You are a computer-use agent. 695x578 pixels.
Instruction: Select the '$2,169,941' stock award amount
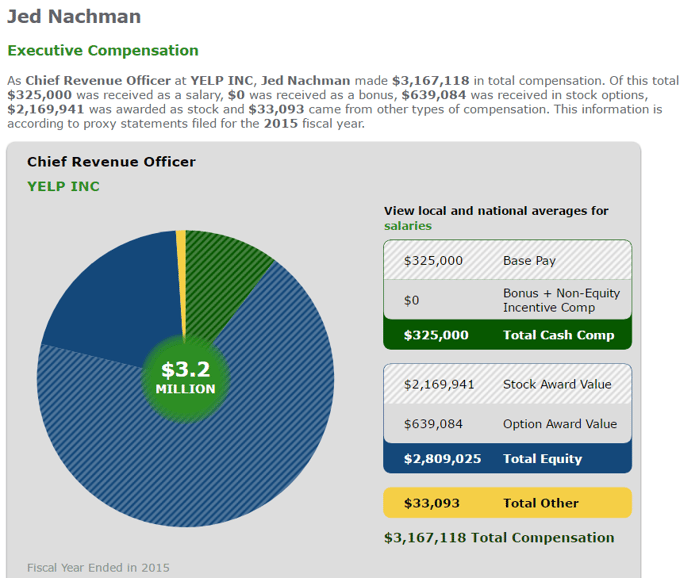[x=439, y=384]
